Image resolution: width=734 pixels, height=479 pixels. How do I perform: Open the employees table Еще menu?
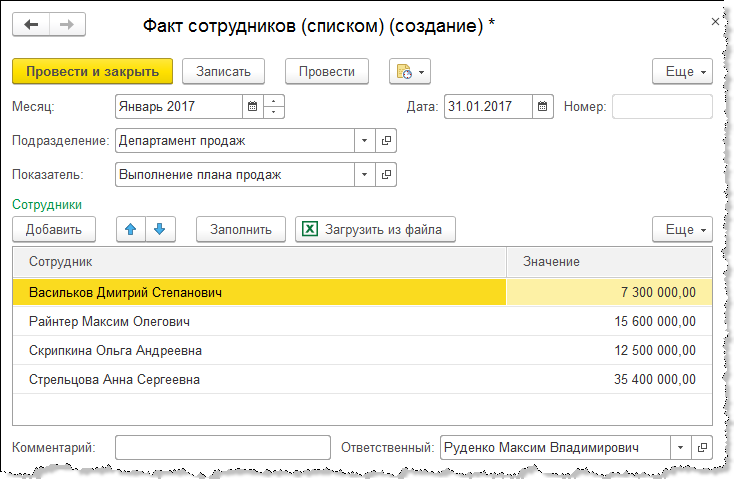[x=682, y=230]
